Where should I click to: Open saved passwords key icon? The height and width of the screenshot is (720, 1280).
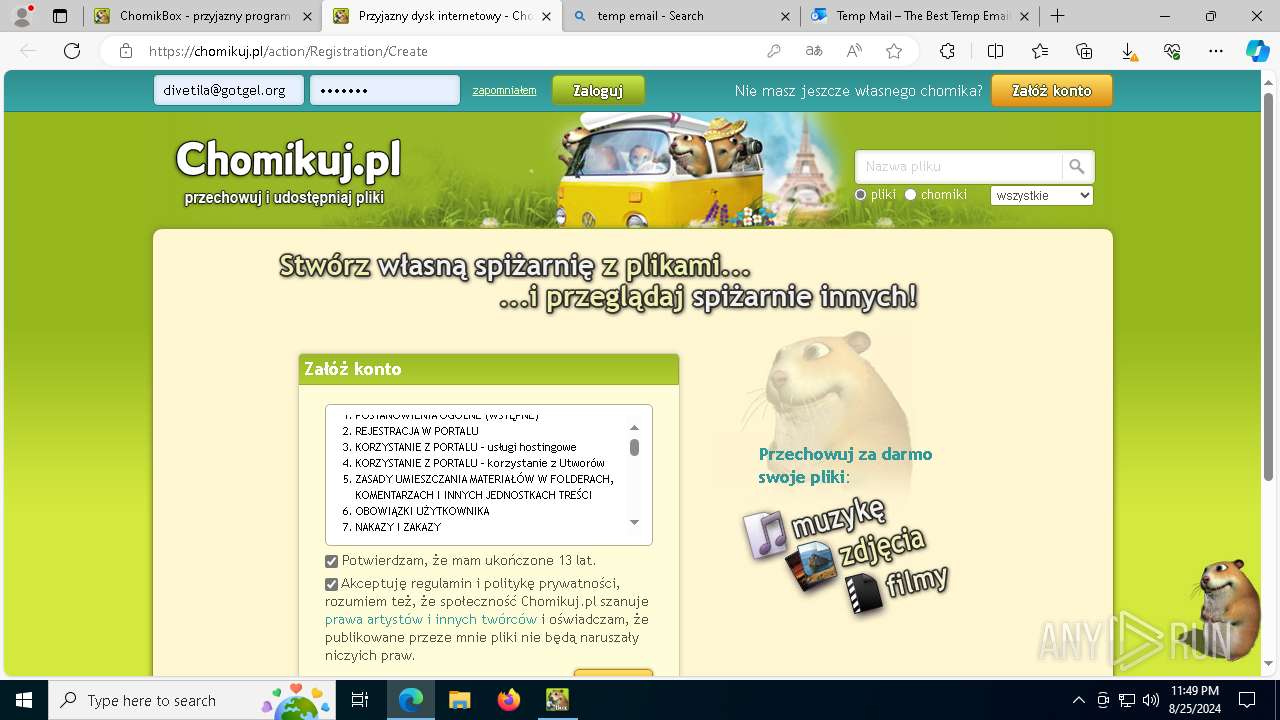(x=774, y=51)
